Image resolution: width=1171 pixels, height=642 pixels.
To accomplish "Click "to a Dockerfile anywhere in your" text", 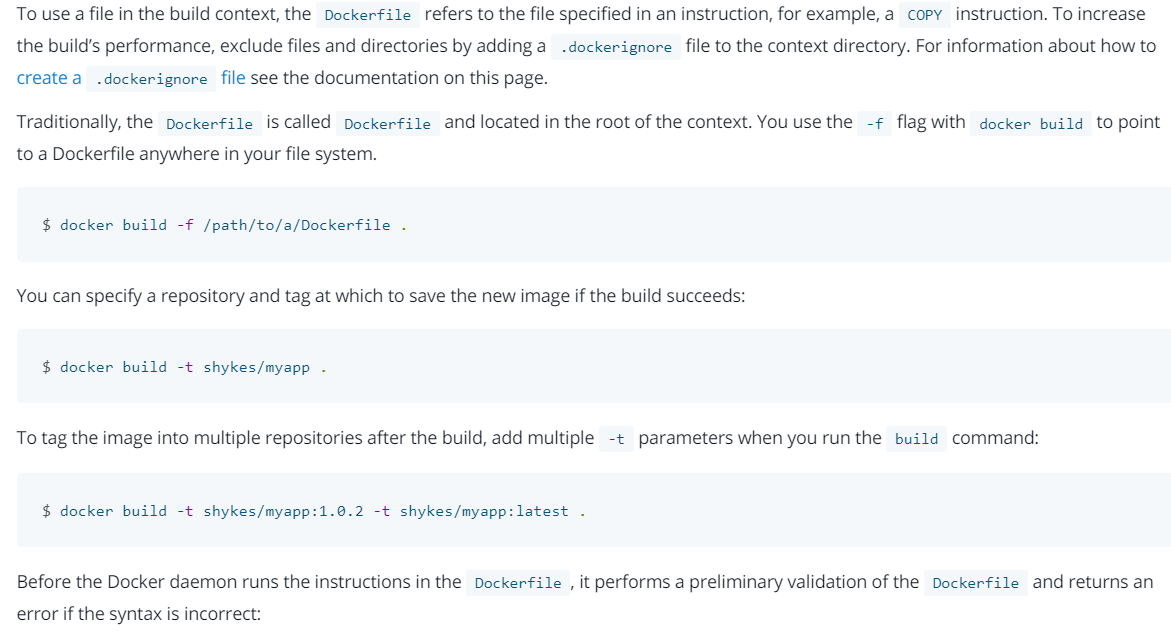I will (x=196, y=154).
